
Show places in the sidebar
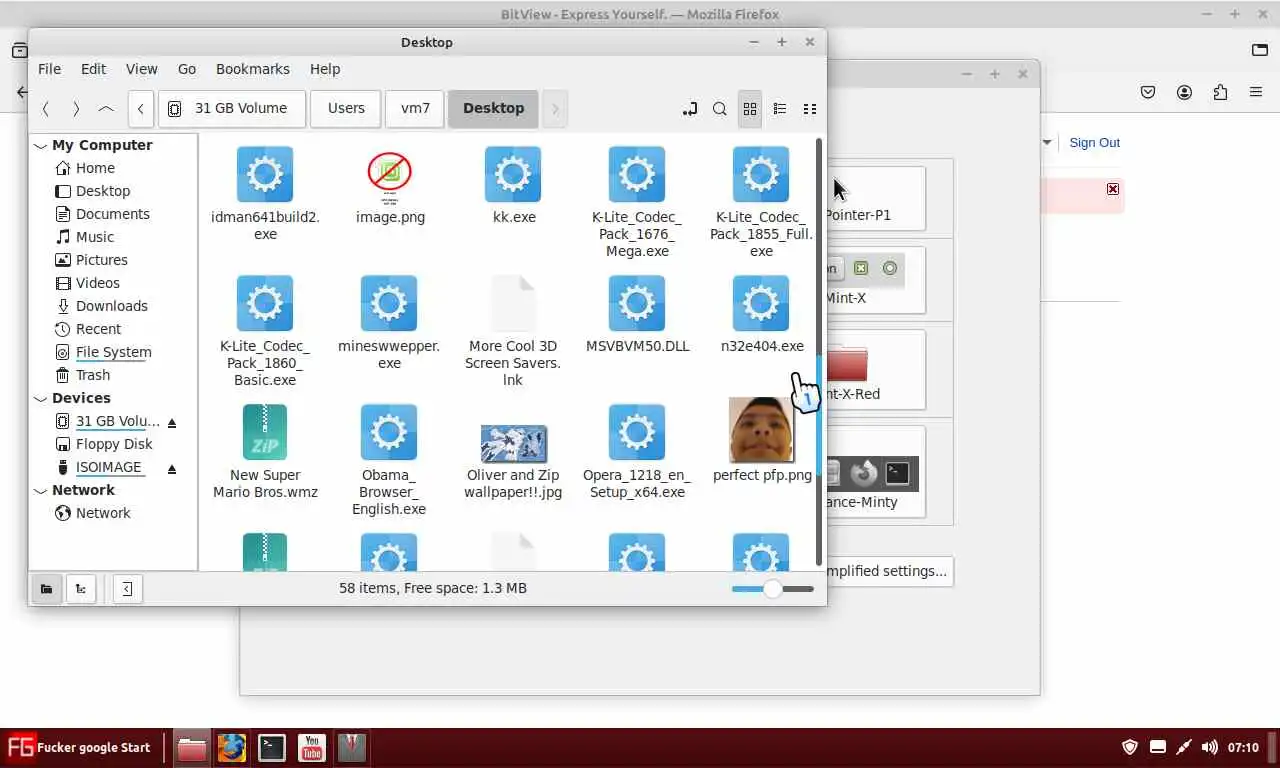click(46, 589)
